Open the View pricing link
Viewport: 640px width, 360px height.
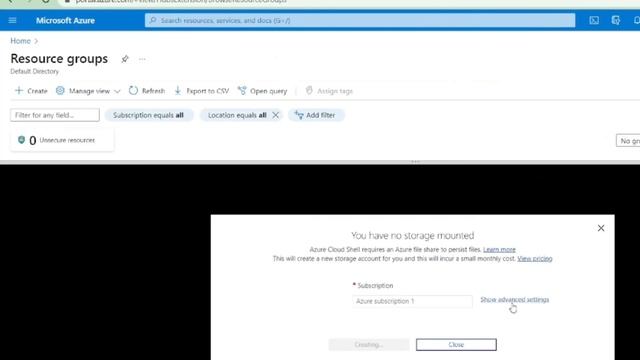pyautogui.click(x=535, y=259)
